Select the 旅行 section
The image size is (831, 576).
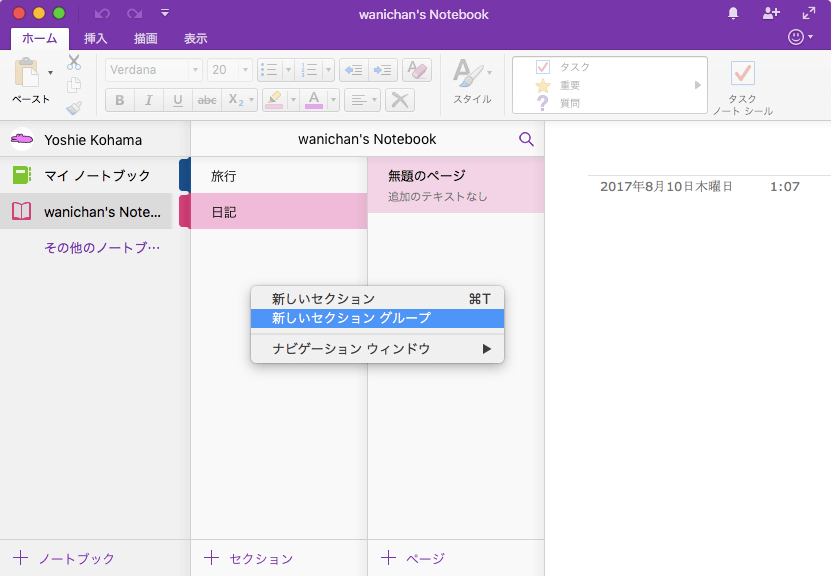coord(279,175)
